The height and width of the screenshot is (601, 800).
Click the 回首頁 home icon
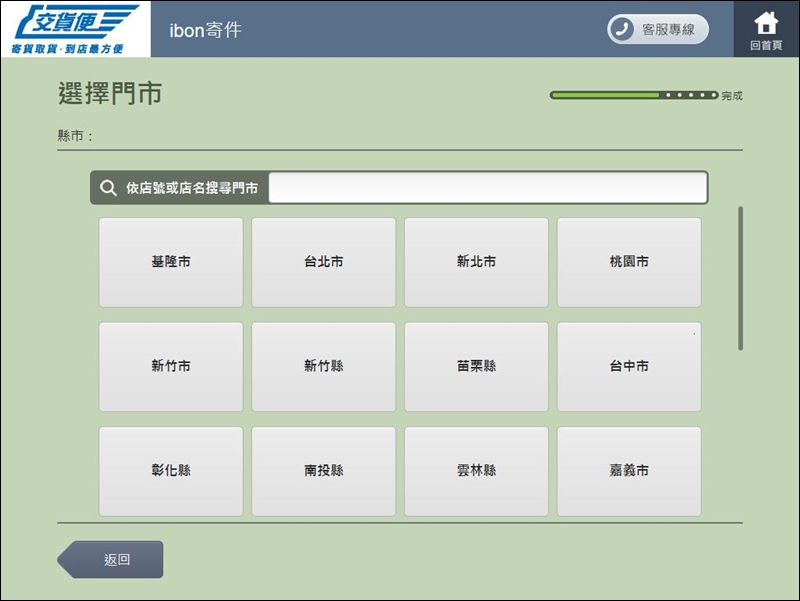click(x=766, y=24)
